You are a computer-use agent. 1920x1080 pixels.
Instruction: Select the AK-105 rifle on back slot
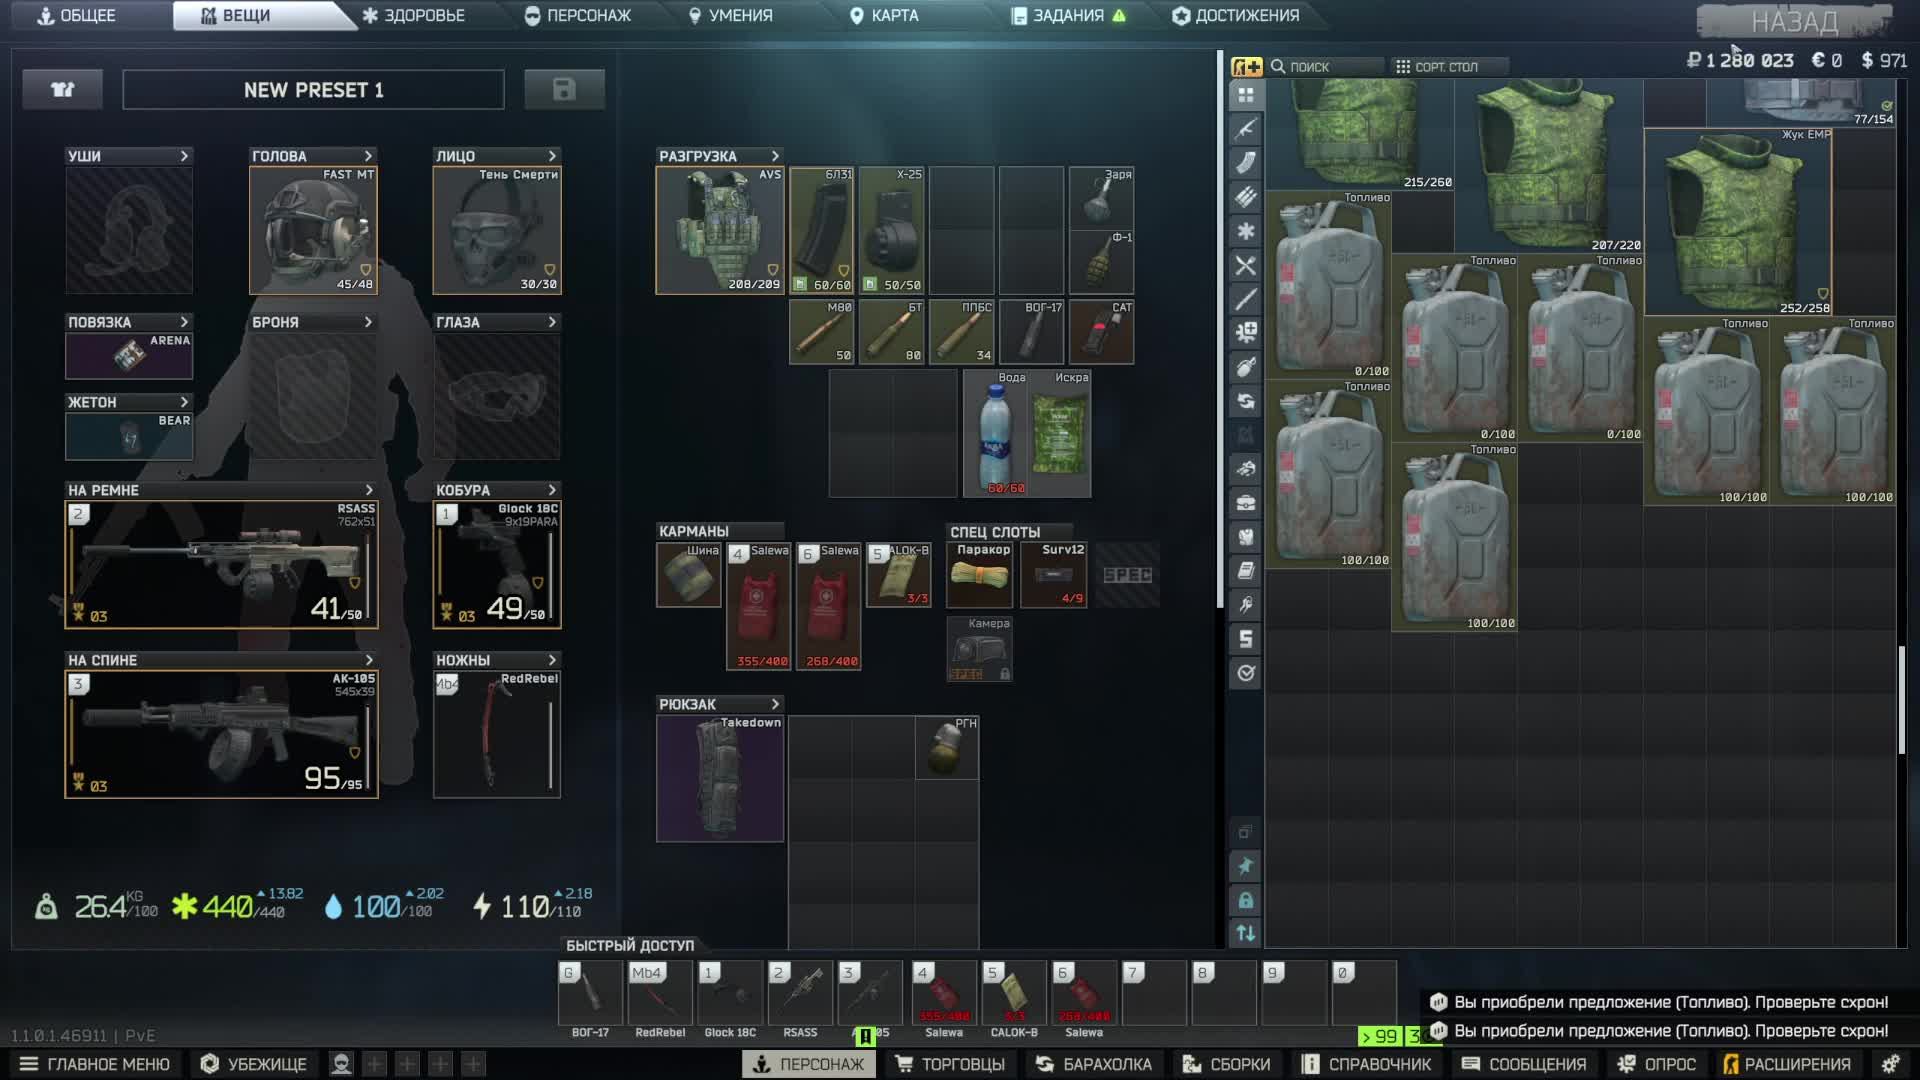click(x=221, y=735)
